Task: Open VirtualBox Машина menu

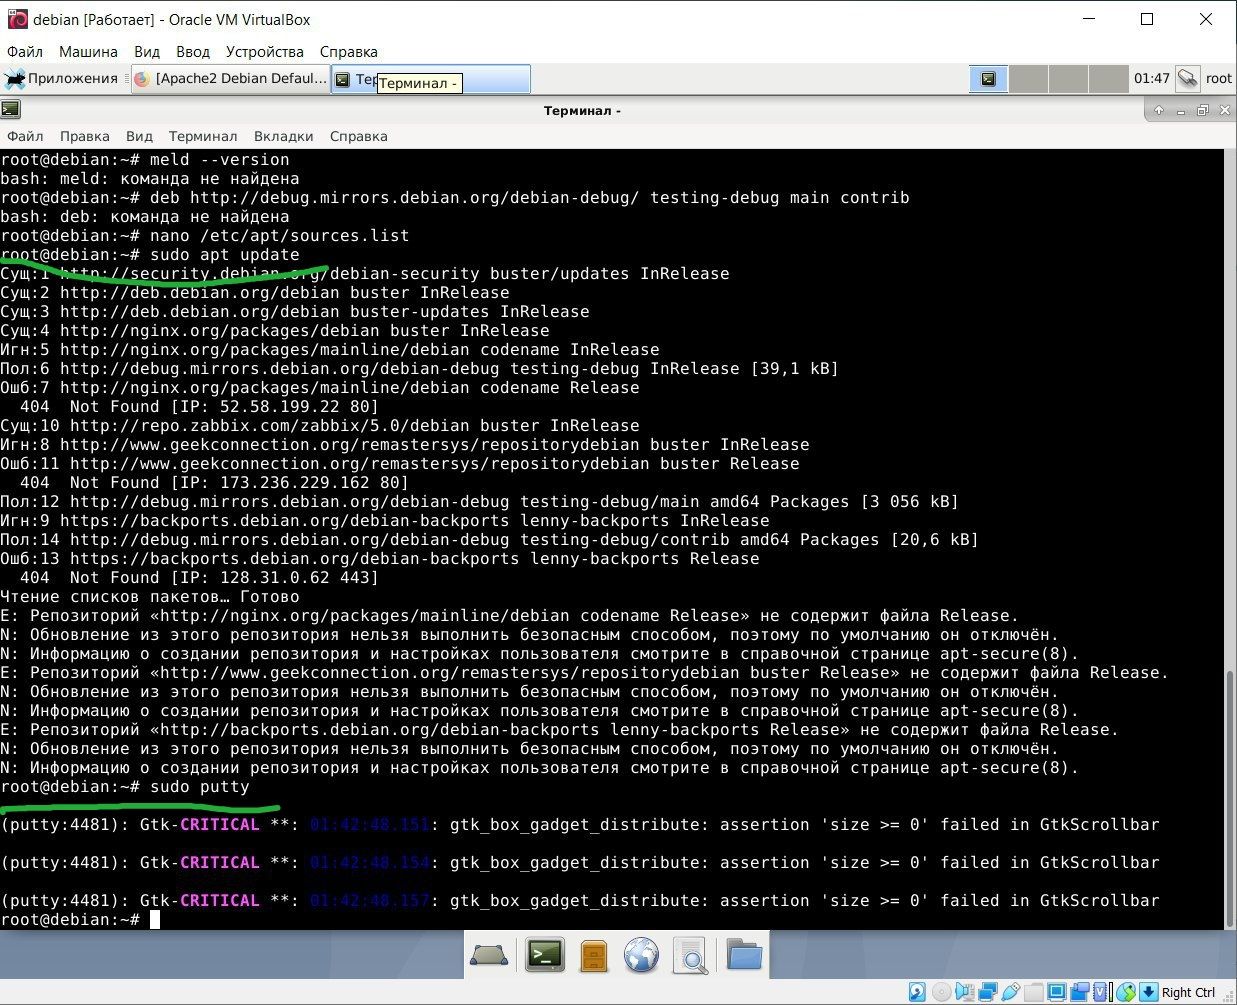Action: (x=88, y=51)
